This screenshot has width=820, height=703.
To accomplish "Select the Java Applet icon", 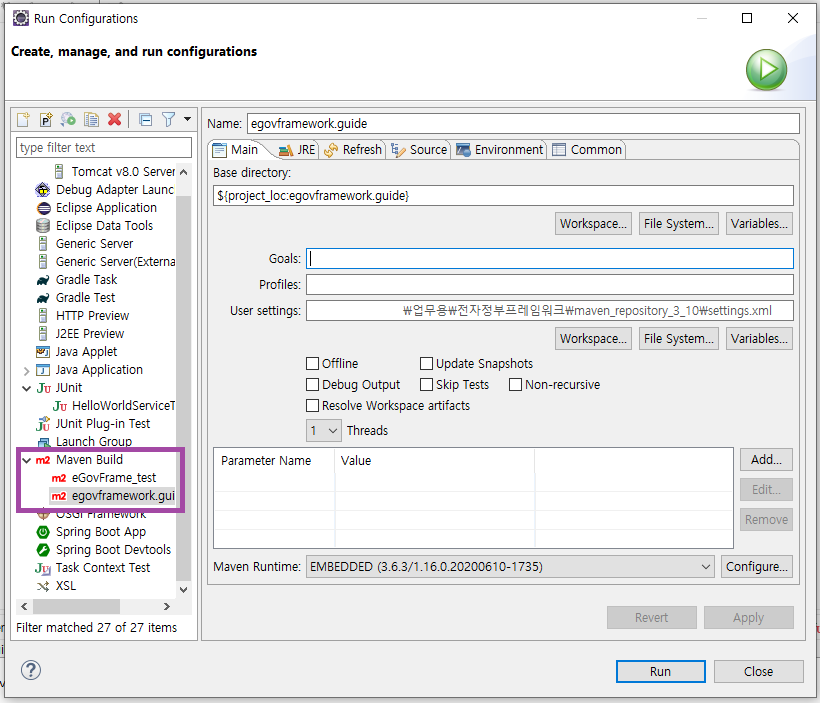I will click(43, 352).
